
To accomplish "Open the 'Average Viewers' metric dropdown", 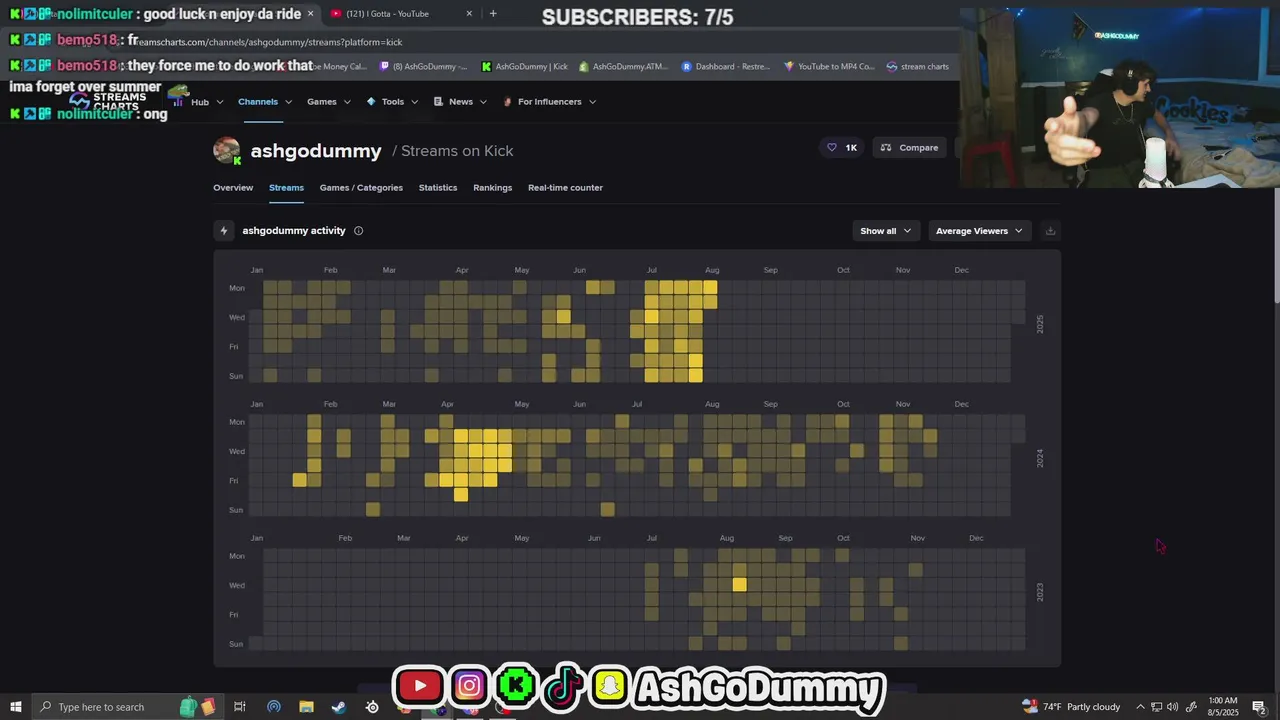I will coord(979,231).
